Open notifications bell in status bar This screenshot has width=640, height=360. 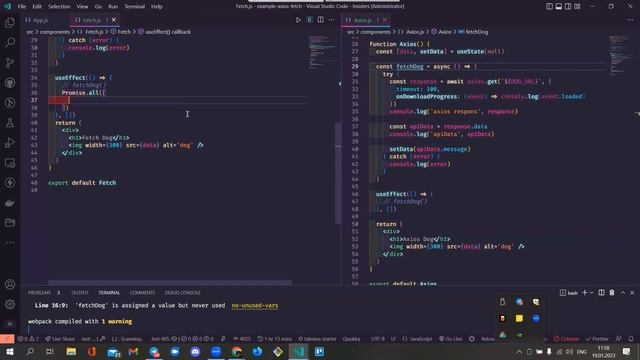coord(631,339)
